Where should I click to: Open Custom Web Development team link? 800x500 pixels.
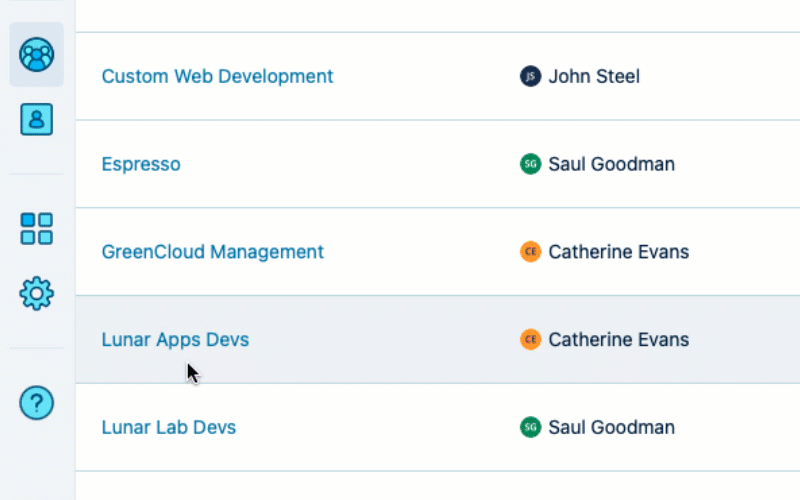click(x=217, y=76)
